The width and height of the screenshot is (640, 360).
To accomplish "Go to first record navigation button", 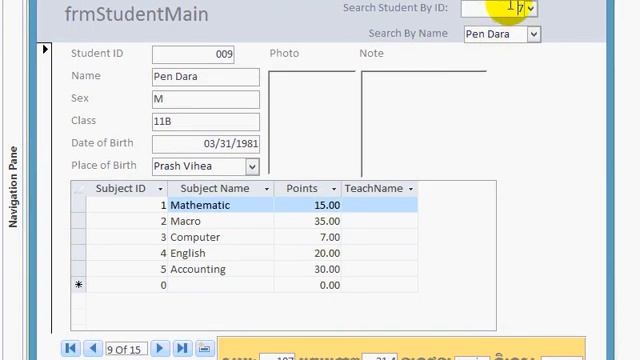I will click(71, 348).
